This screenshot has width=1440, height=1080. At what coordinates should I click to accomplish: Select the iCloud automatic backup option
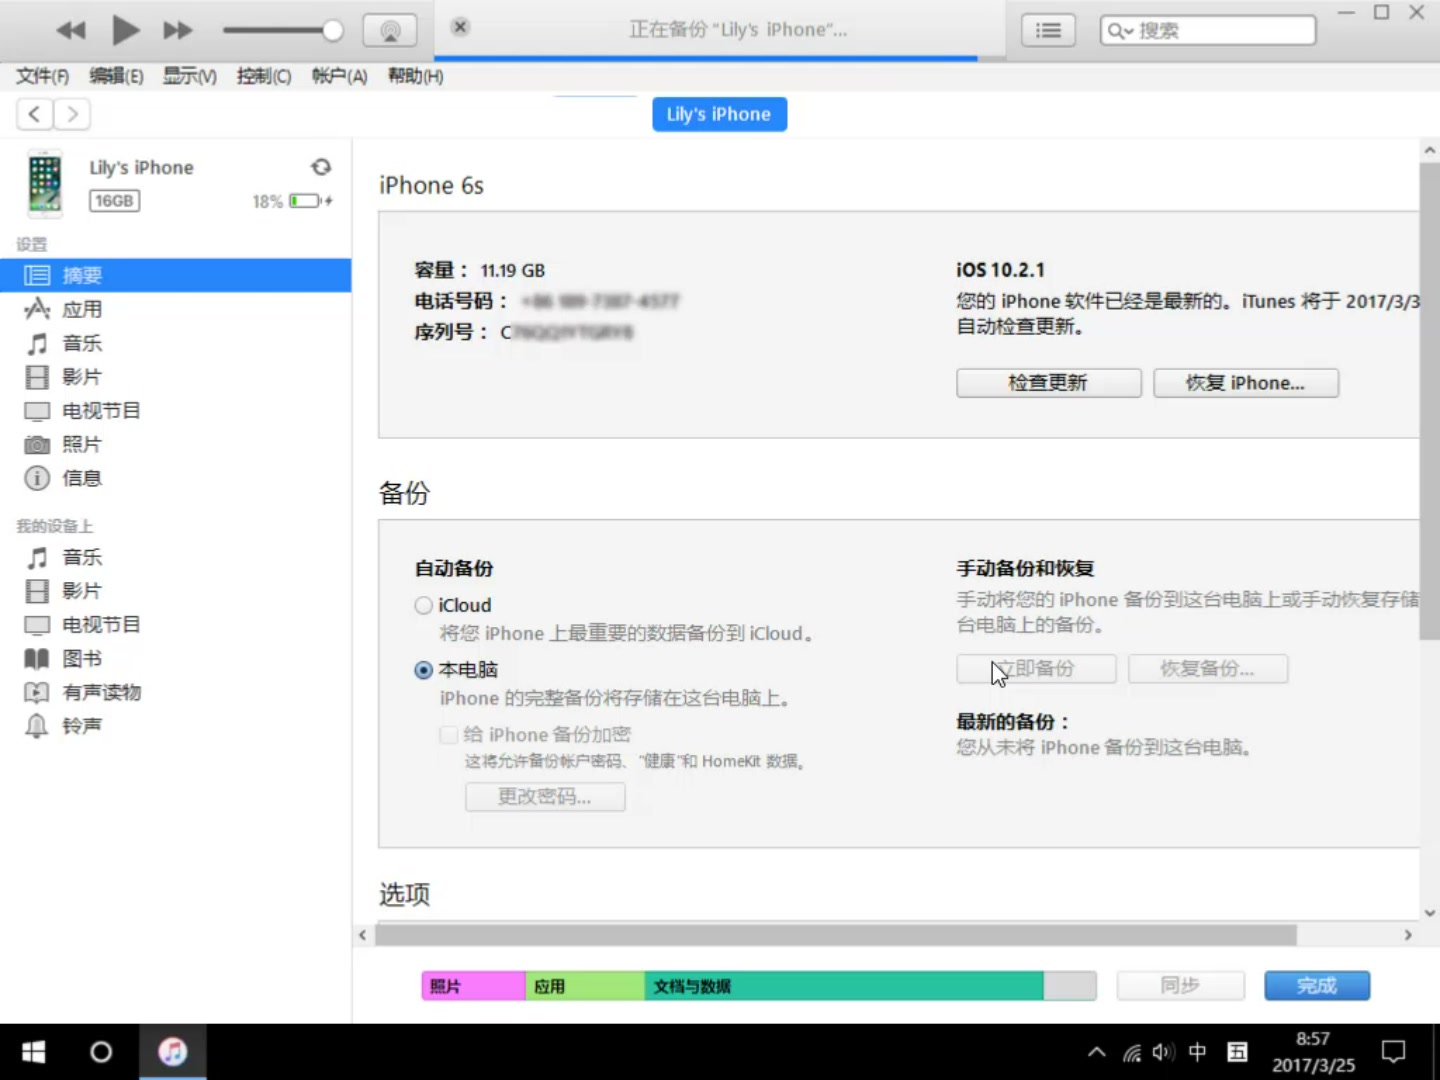(x=423, y=605)
